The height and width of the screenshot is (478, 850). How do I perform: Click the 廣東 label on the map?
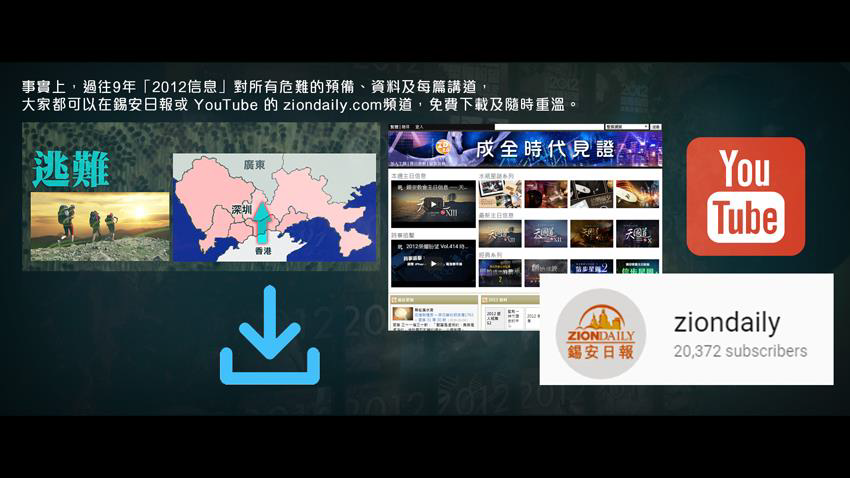point(254,165)
